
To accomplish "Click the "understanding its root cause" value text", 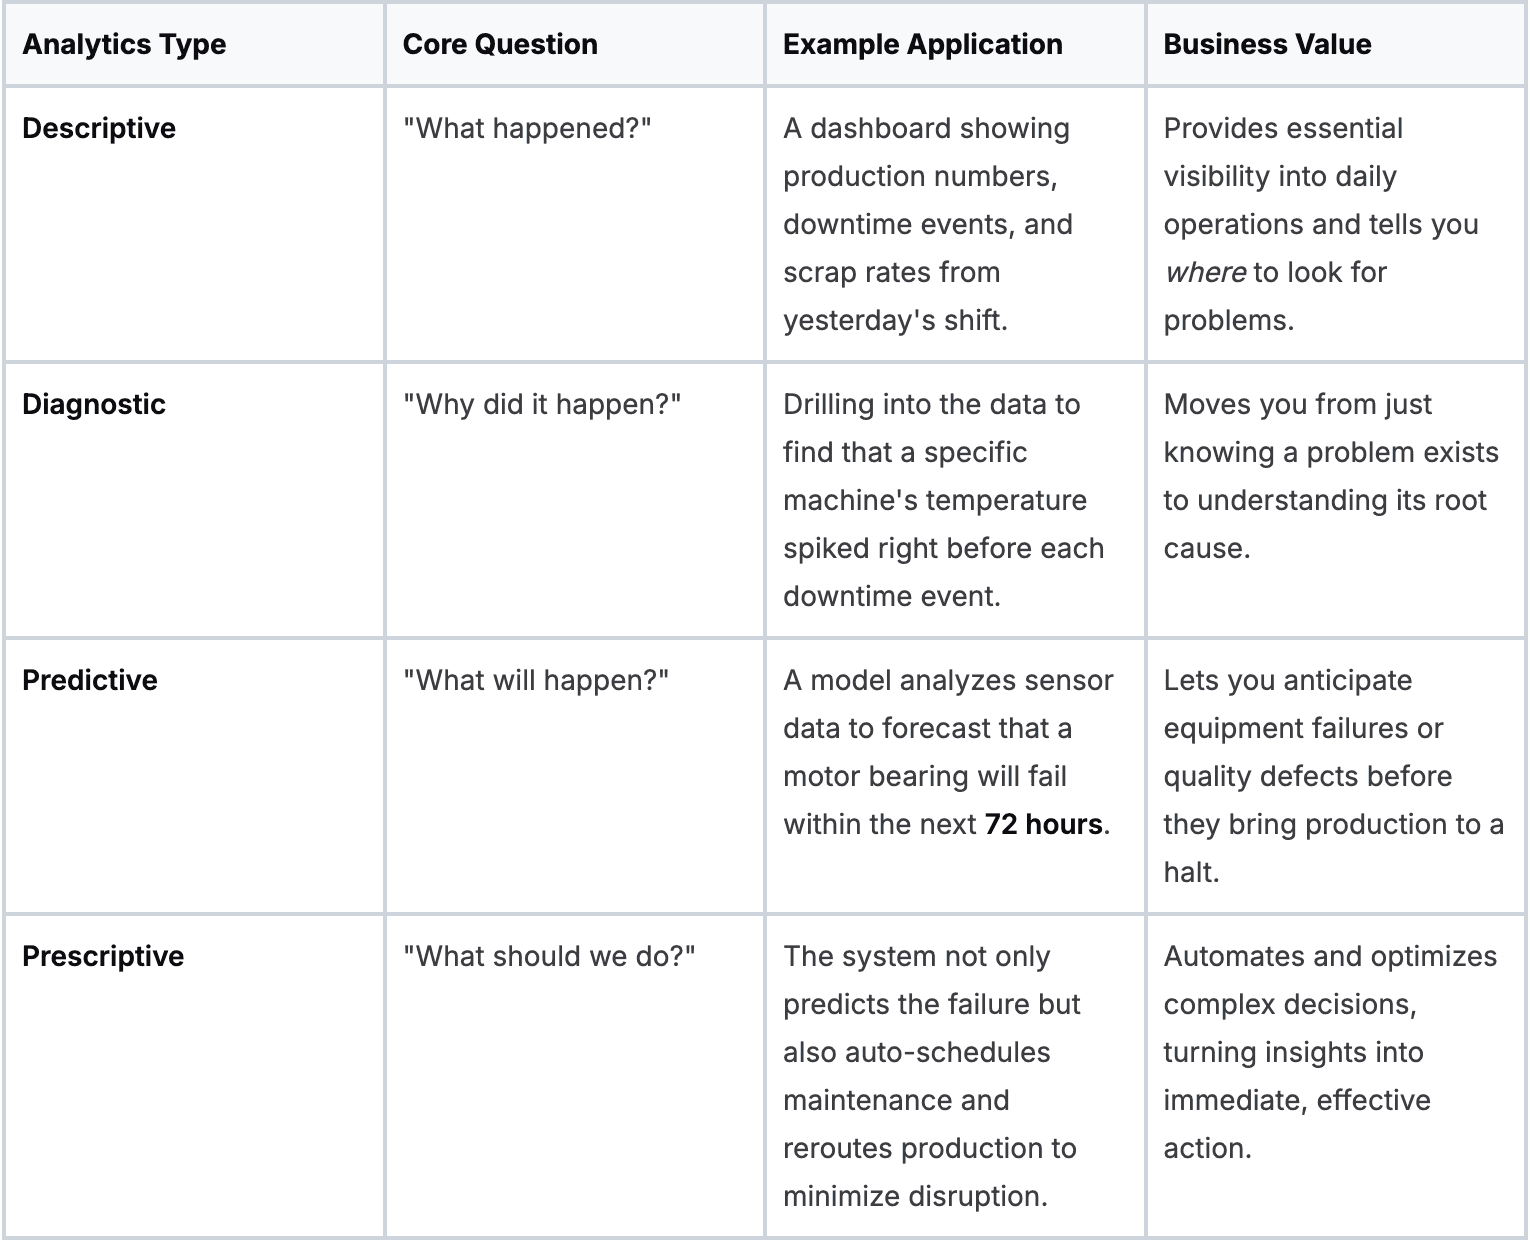I will pos(1324,500).
